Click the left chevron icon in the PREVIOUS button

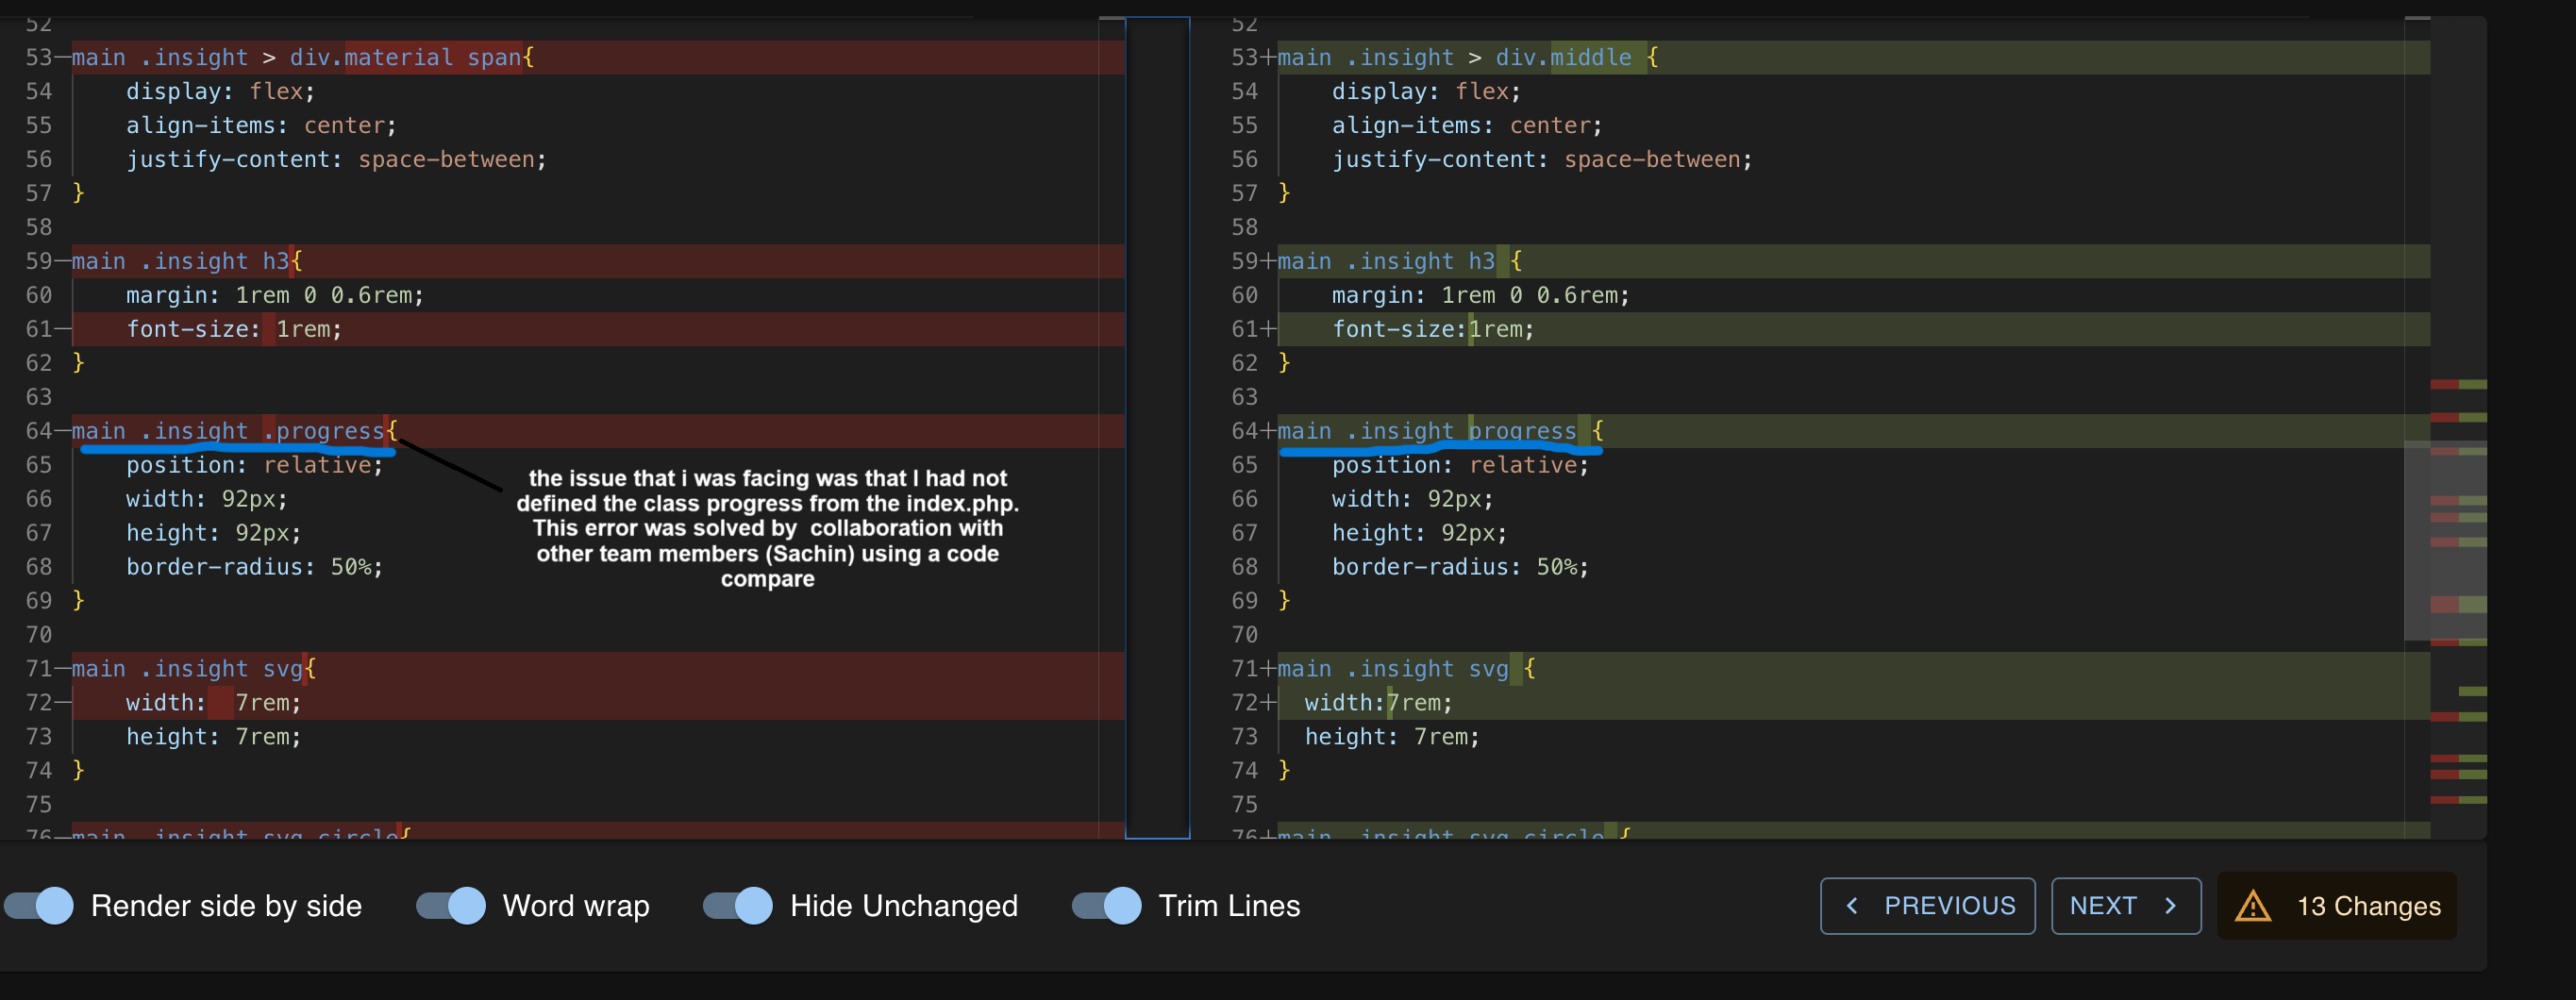click(1852, 906)
